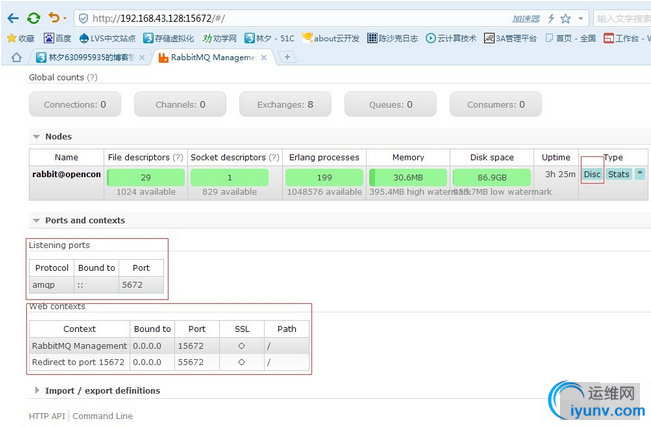This screenshot has width=651, height=427.
Task: Collapse the Ports and contexts section
Action: pos(79,221)
